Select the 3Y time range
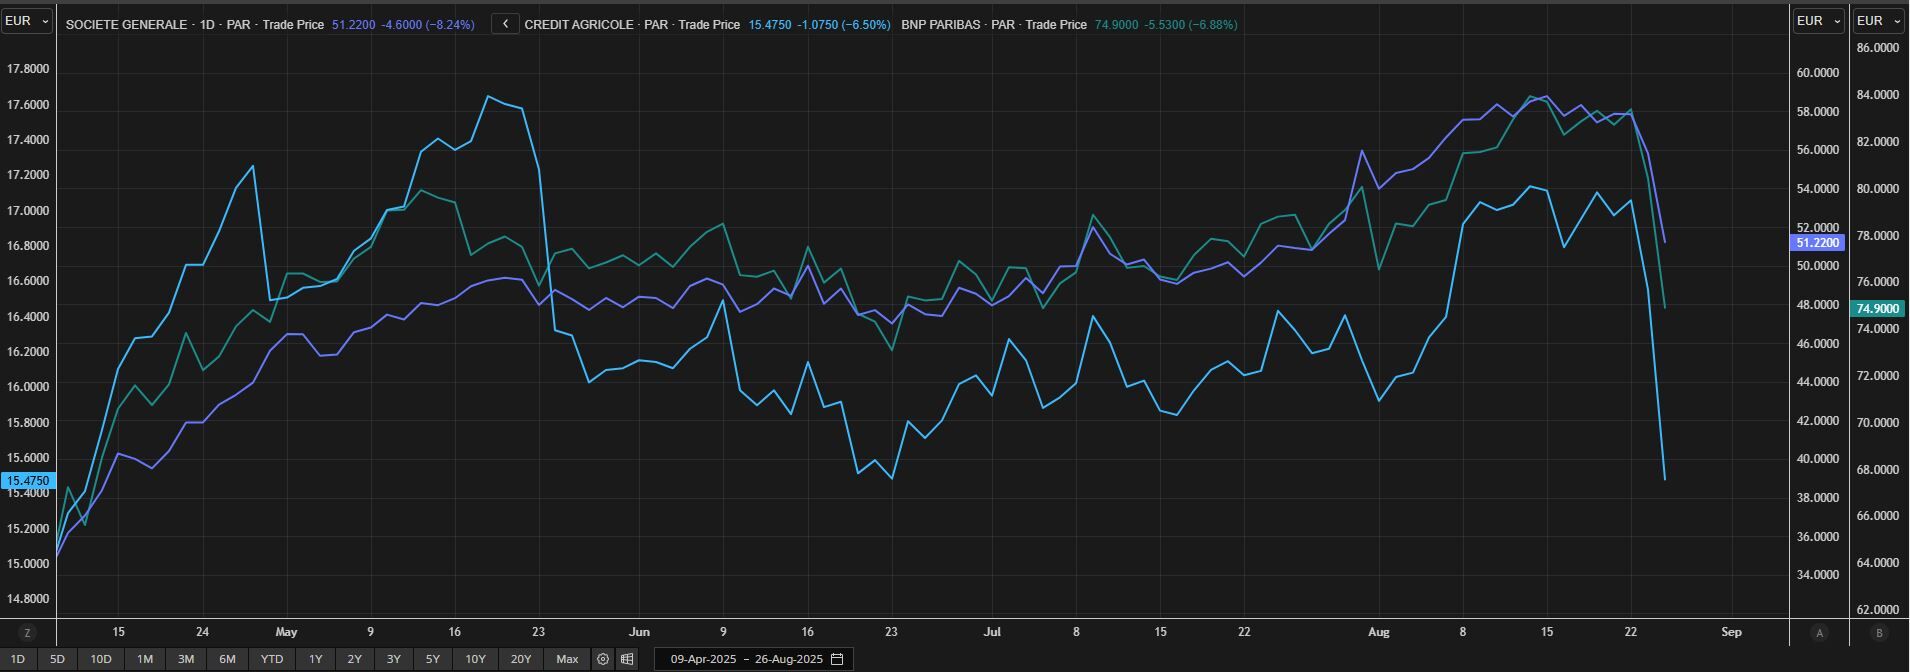Screen dimensions: 1910x672 click(x=394, y=659)
